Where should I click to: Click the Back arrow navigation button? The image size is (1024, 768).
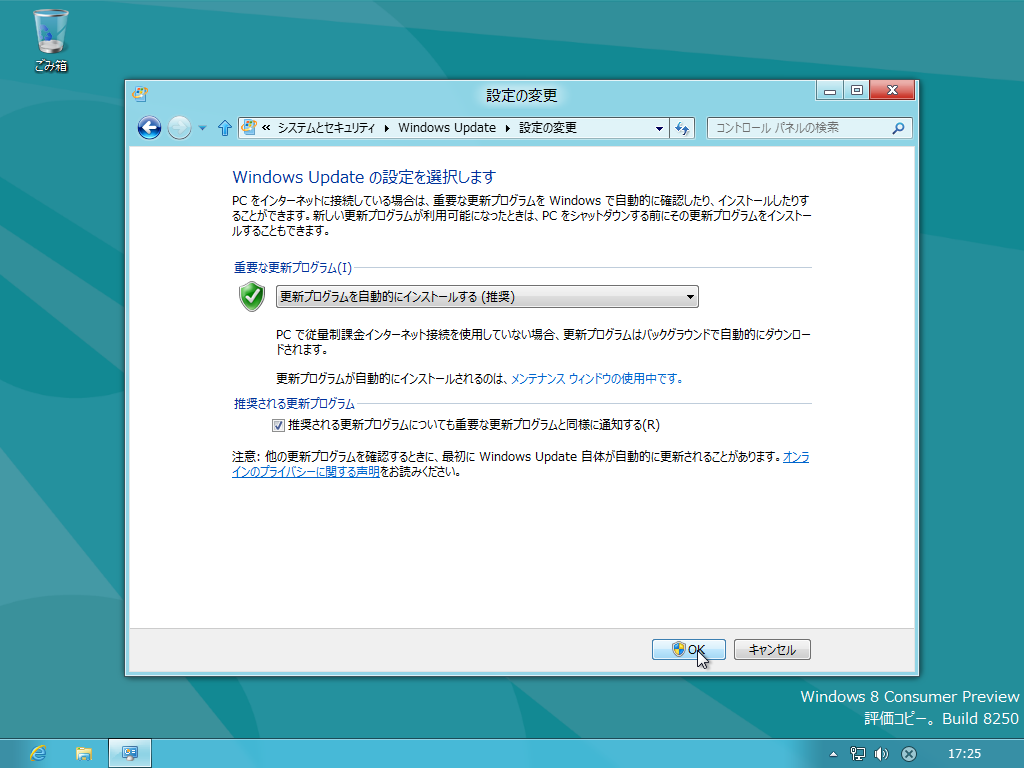point(150,128)
